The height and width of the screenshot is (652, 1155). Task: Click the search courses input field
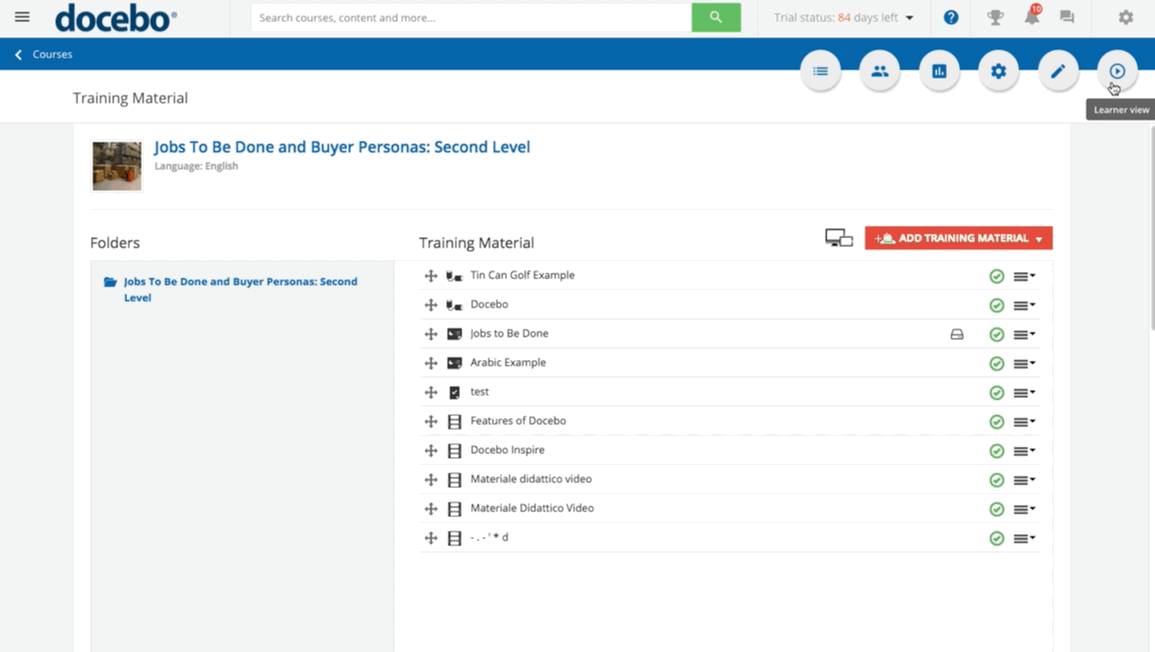coord(471,18)
